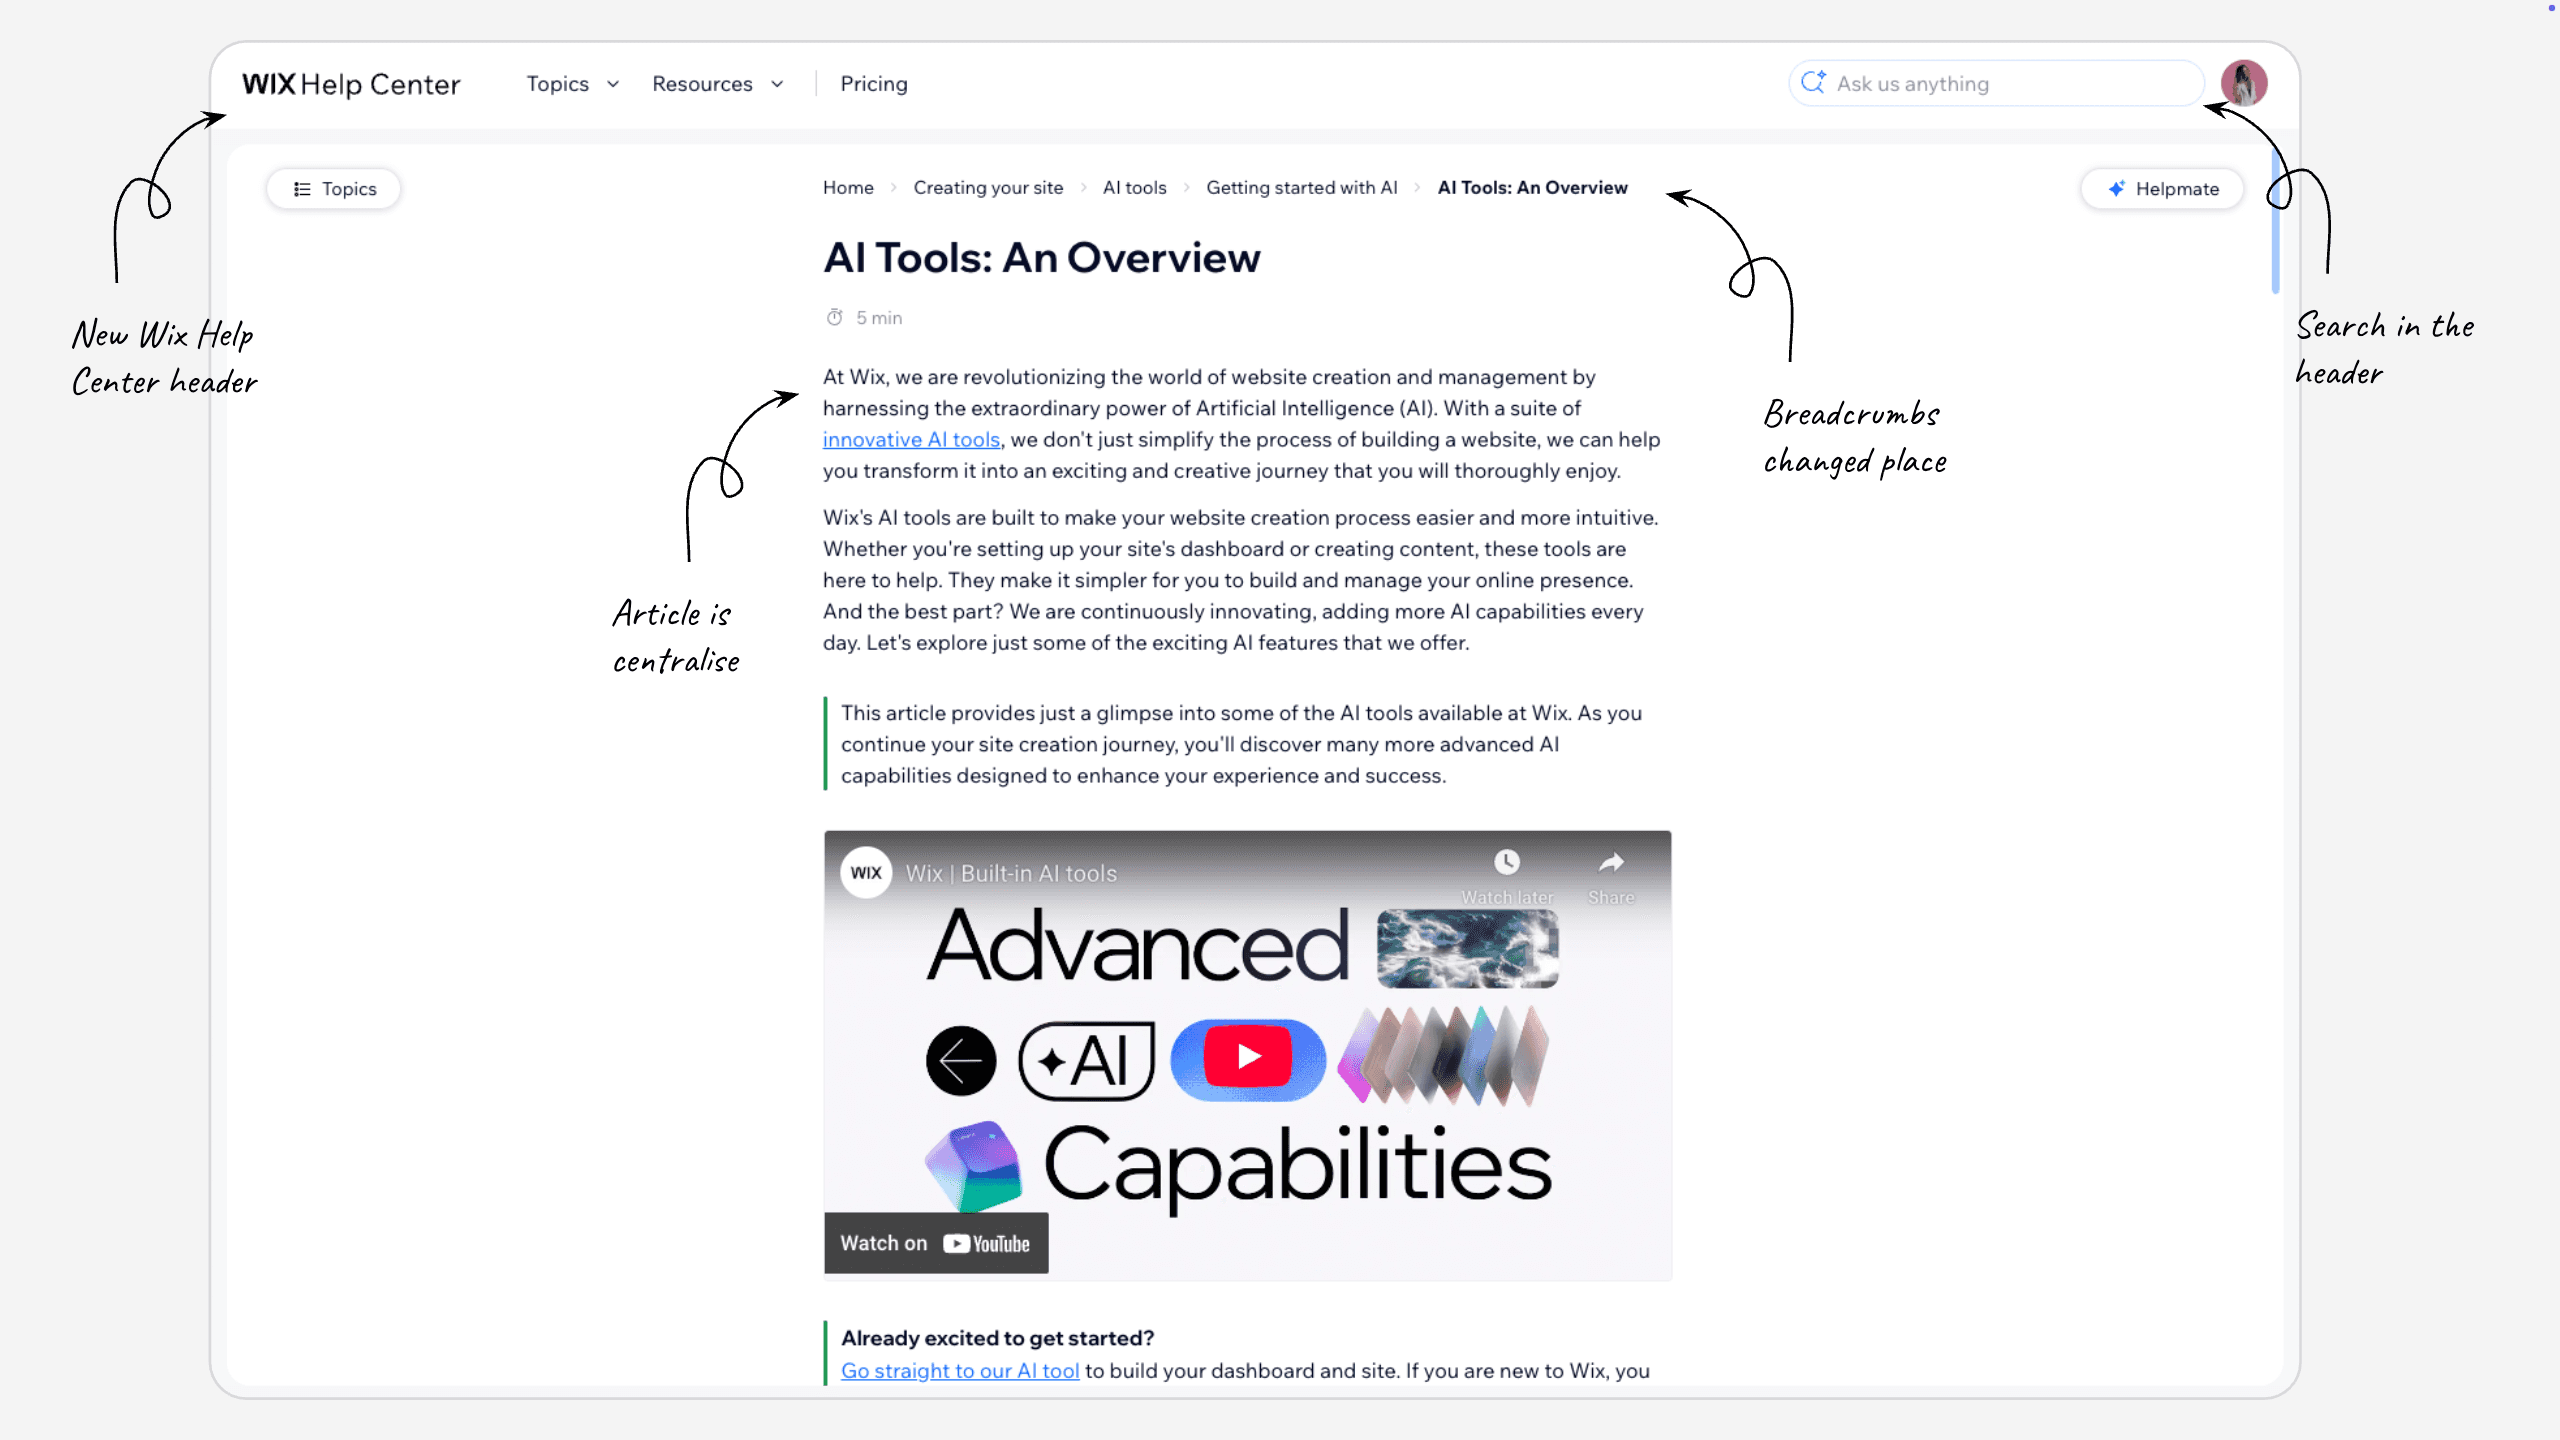The width and height of the screenshot is (2560, 1440).
Task: Navigate to AI tools breadcrumb
Action: click(x=1134, y=188)
